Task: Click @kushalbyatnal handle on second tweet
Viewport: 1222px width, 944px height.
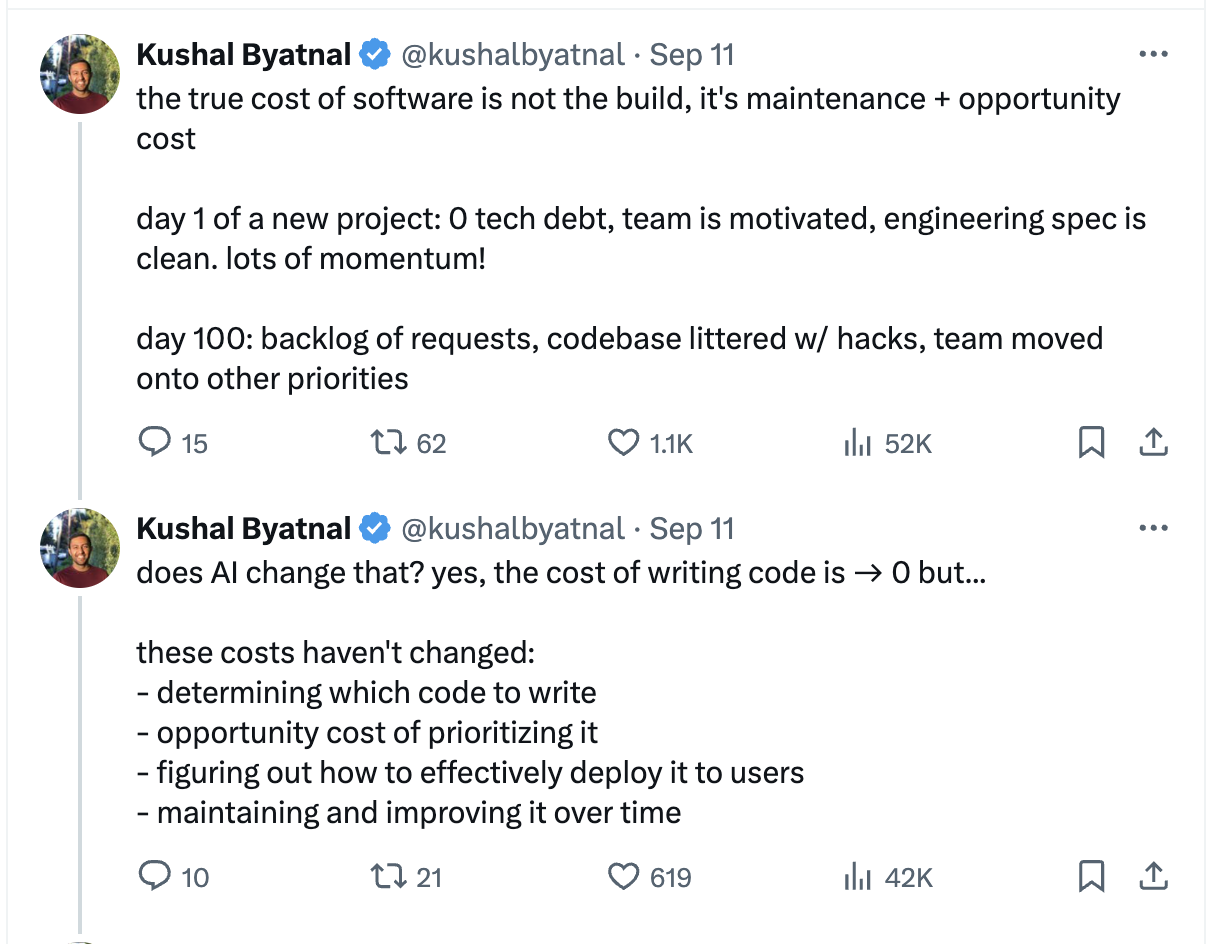Action: [x=512, y=529]
